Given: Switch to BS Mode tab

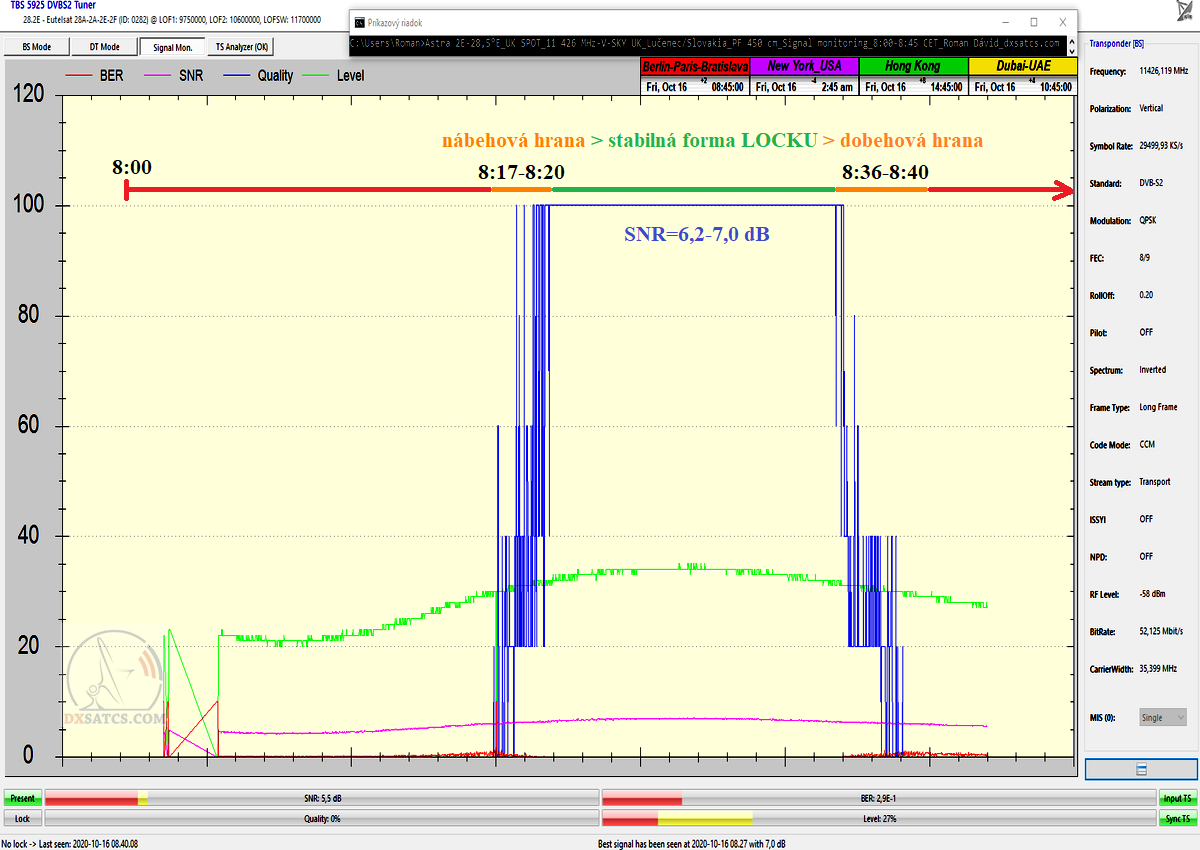Looking at the screenshot, I should (36, 47).
